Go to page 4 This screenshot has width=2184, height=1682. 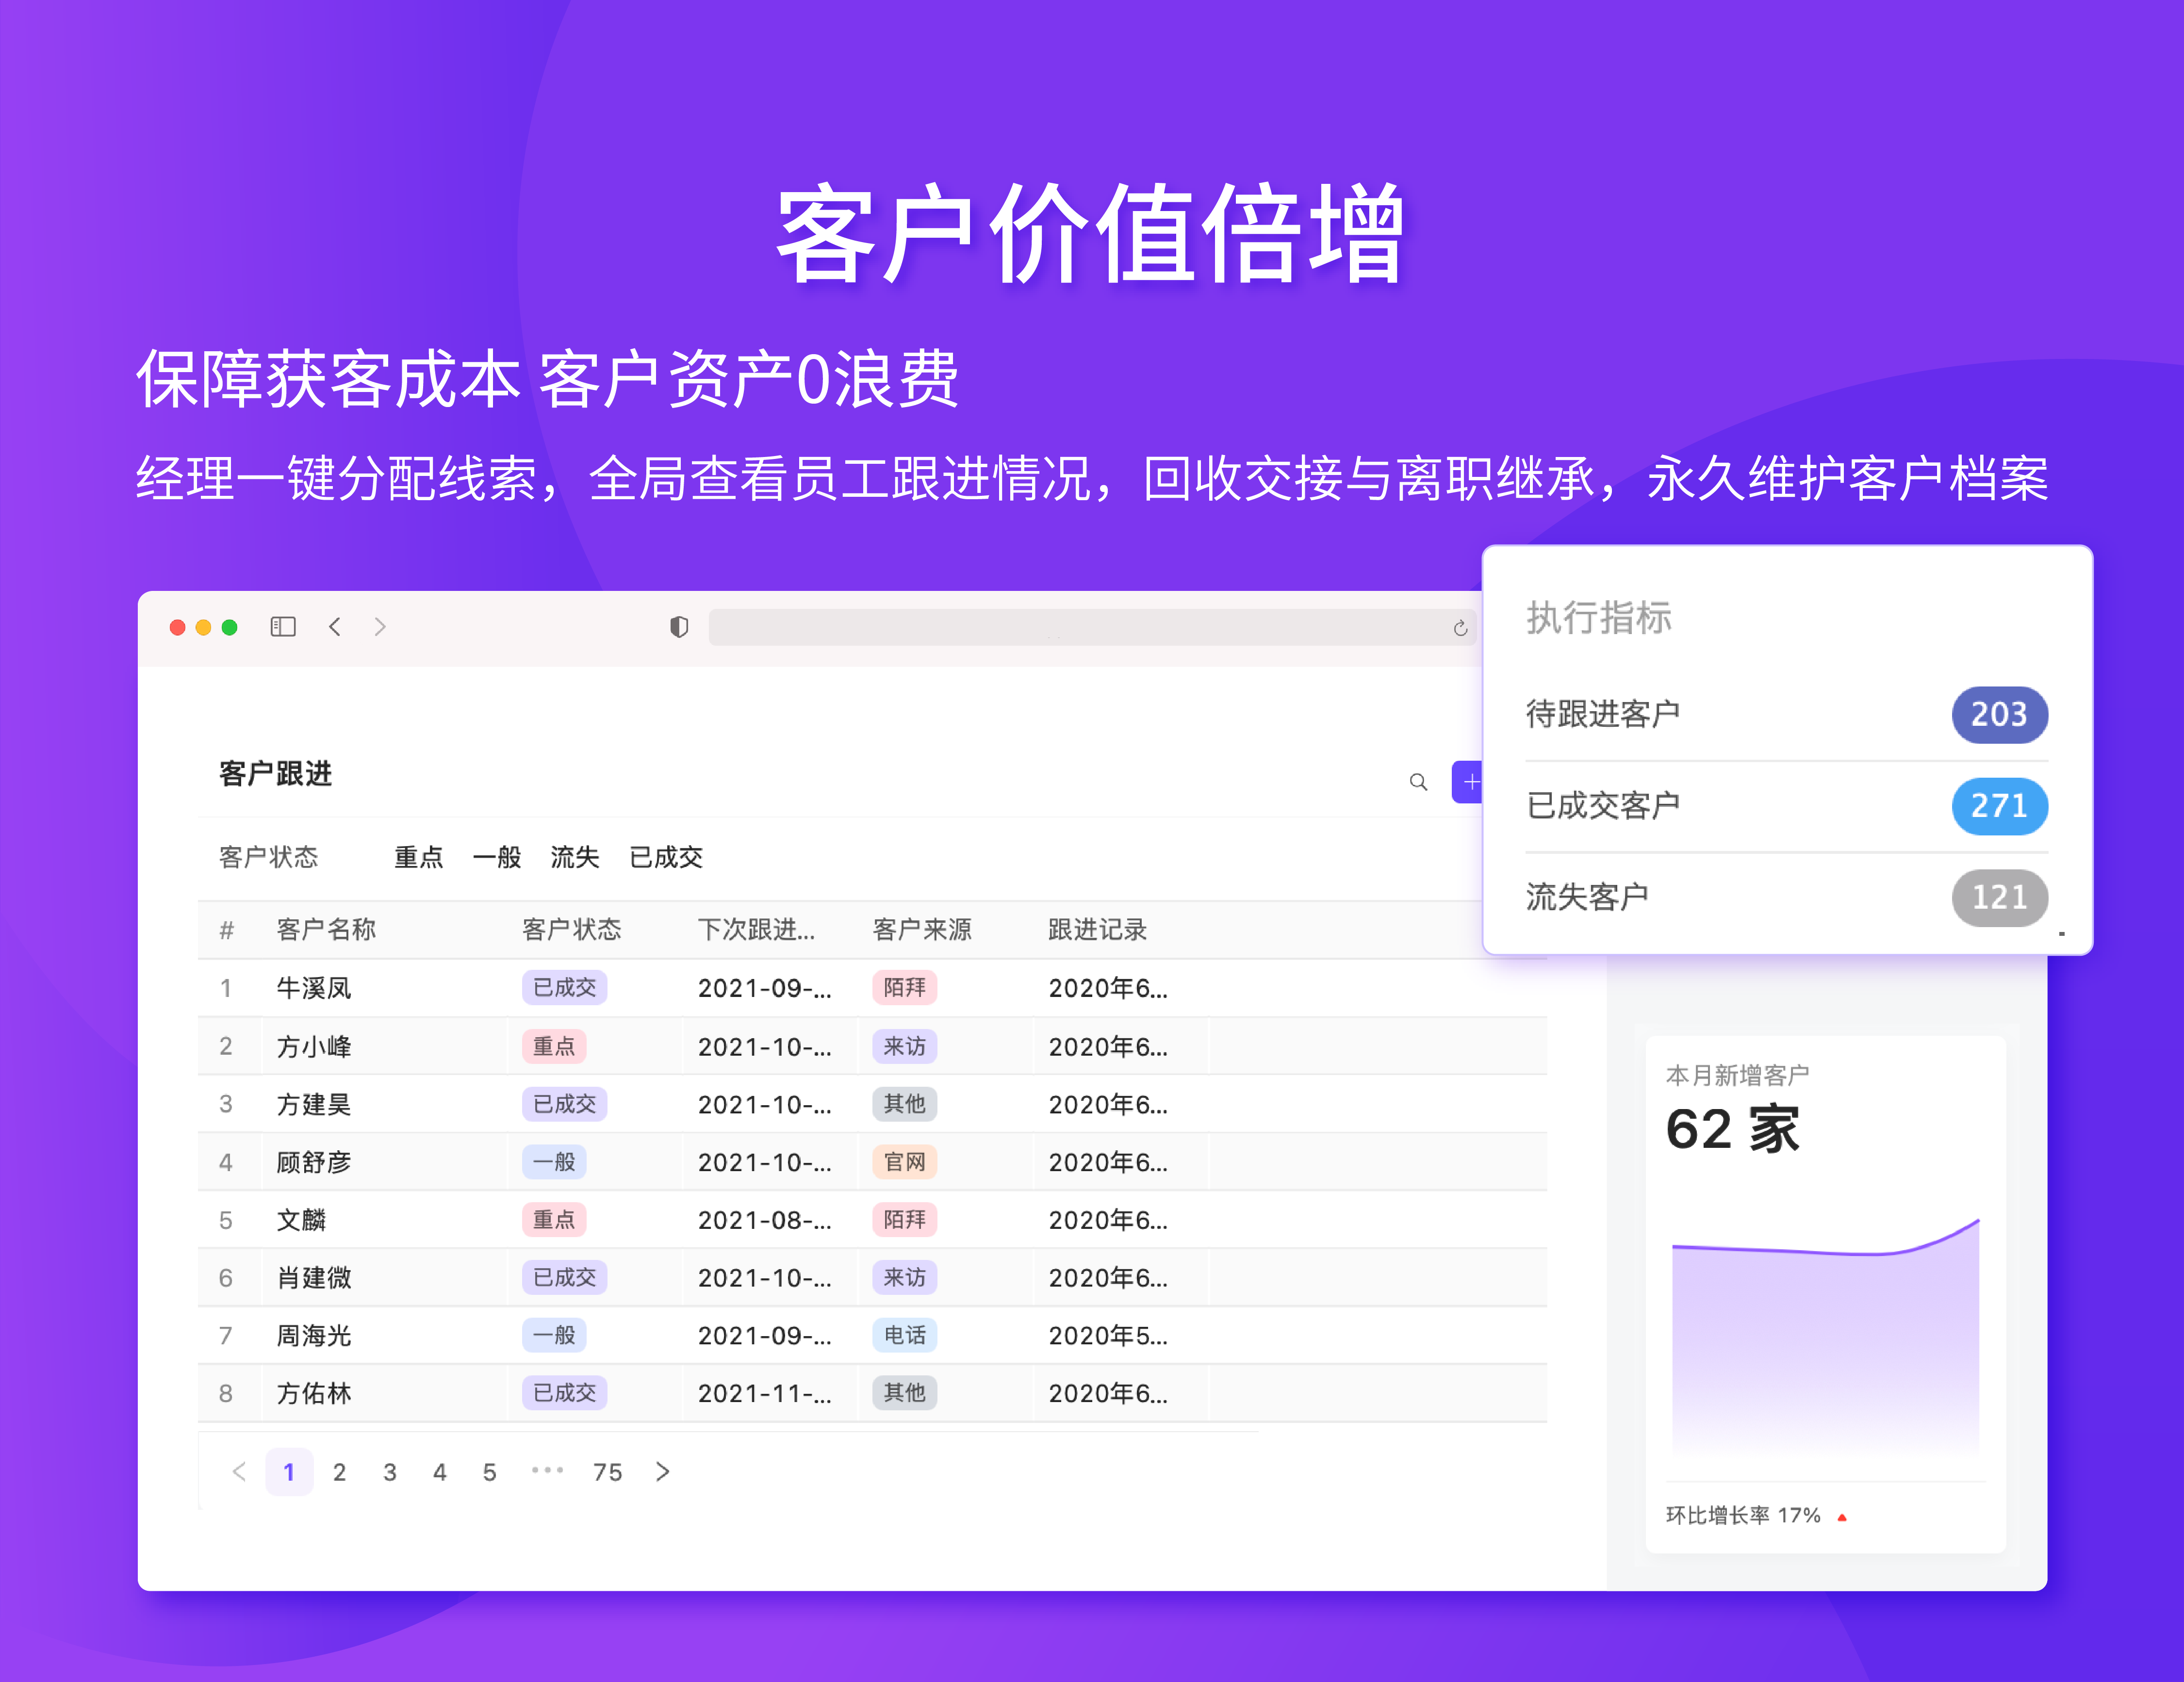[440, 1472]
